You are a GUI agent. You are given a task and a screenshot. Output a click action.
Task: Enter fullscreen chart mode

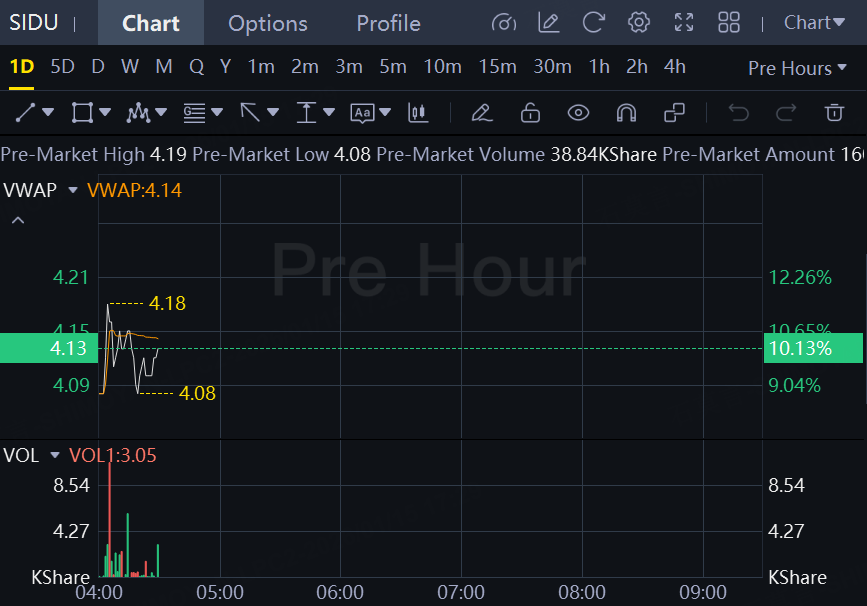point(684,23)
